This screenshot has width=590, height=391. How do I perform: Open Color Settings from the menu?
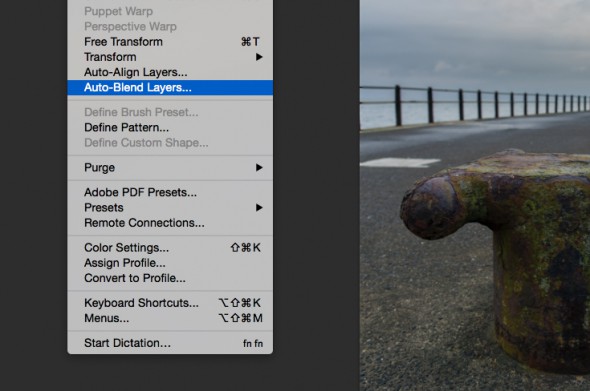(170, 248)
